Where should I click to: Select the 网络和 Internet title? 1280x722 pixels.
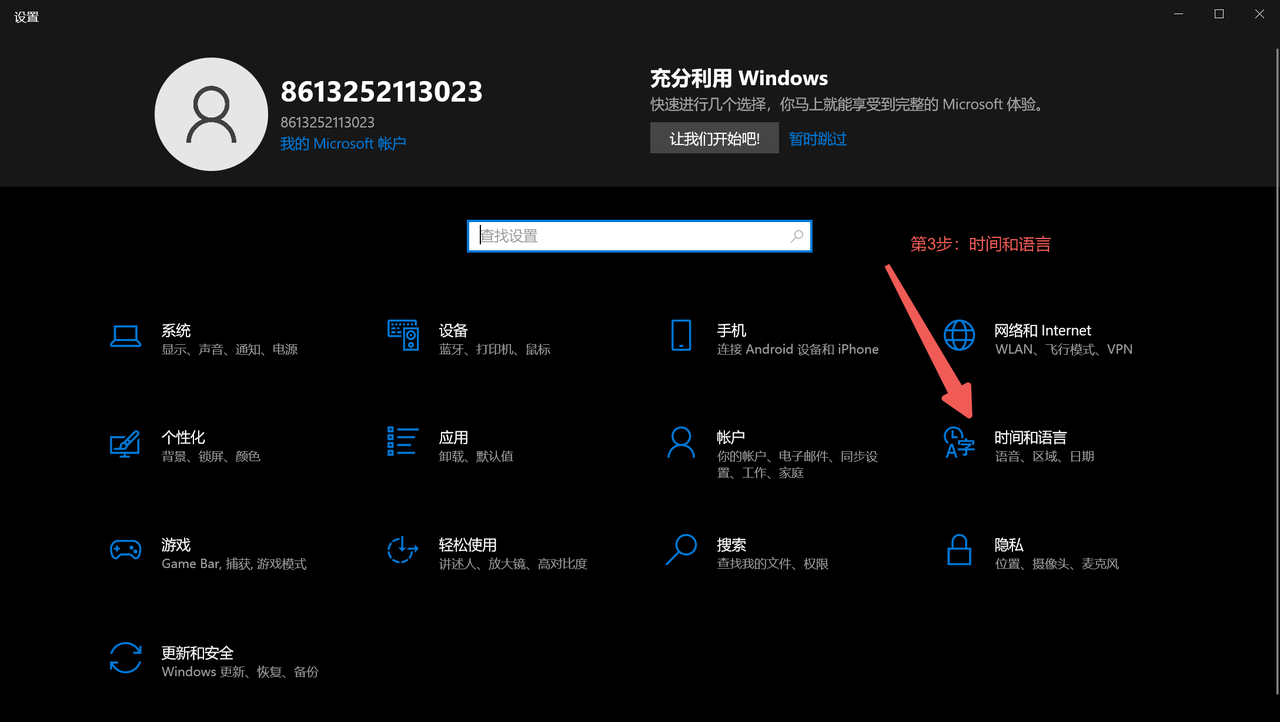click(1043, 330)
